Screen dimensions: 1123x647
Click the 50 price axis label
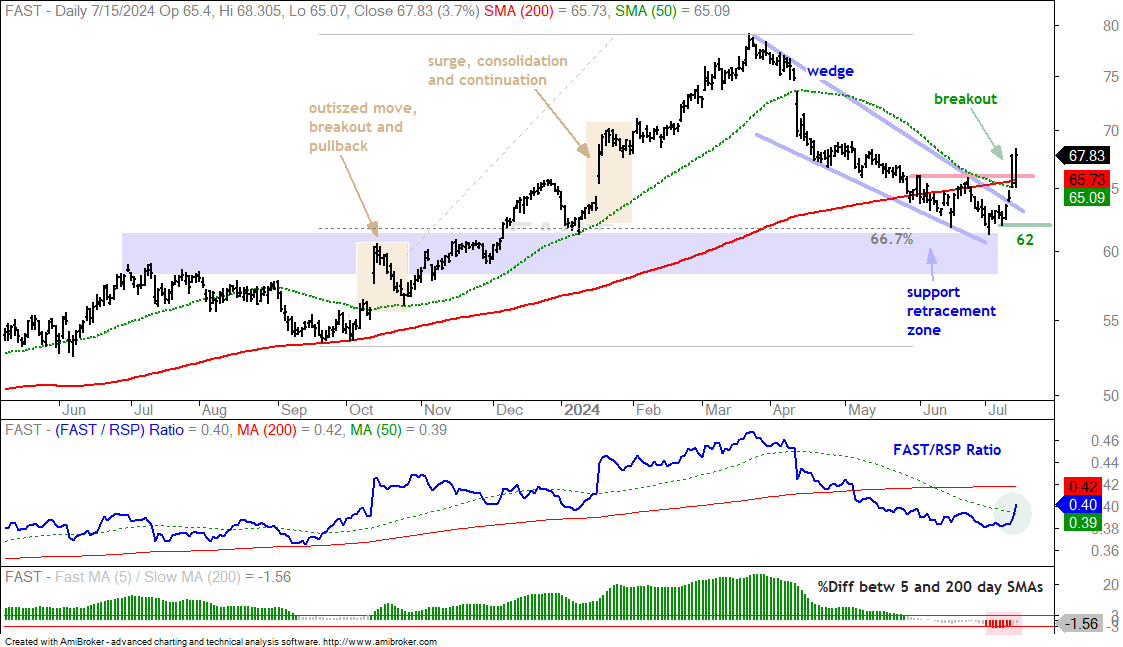[1111, 396]
